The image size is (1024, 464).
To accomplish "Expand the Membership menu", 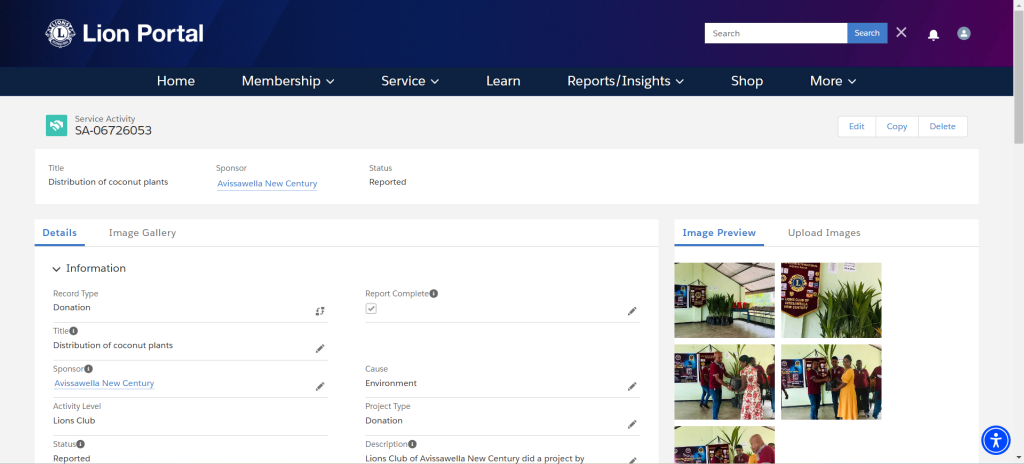I will pos(288,81).
